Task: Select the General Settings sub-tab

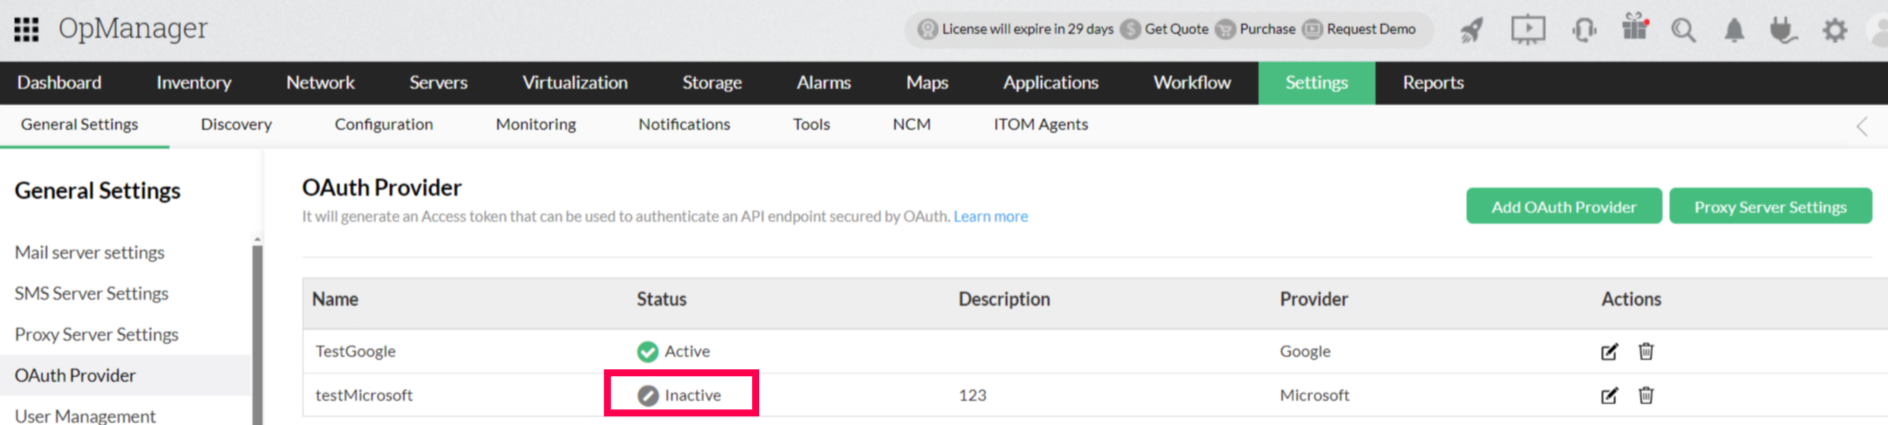Action: pos(80,124)
